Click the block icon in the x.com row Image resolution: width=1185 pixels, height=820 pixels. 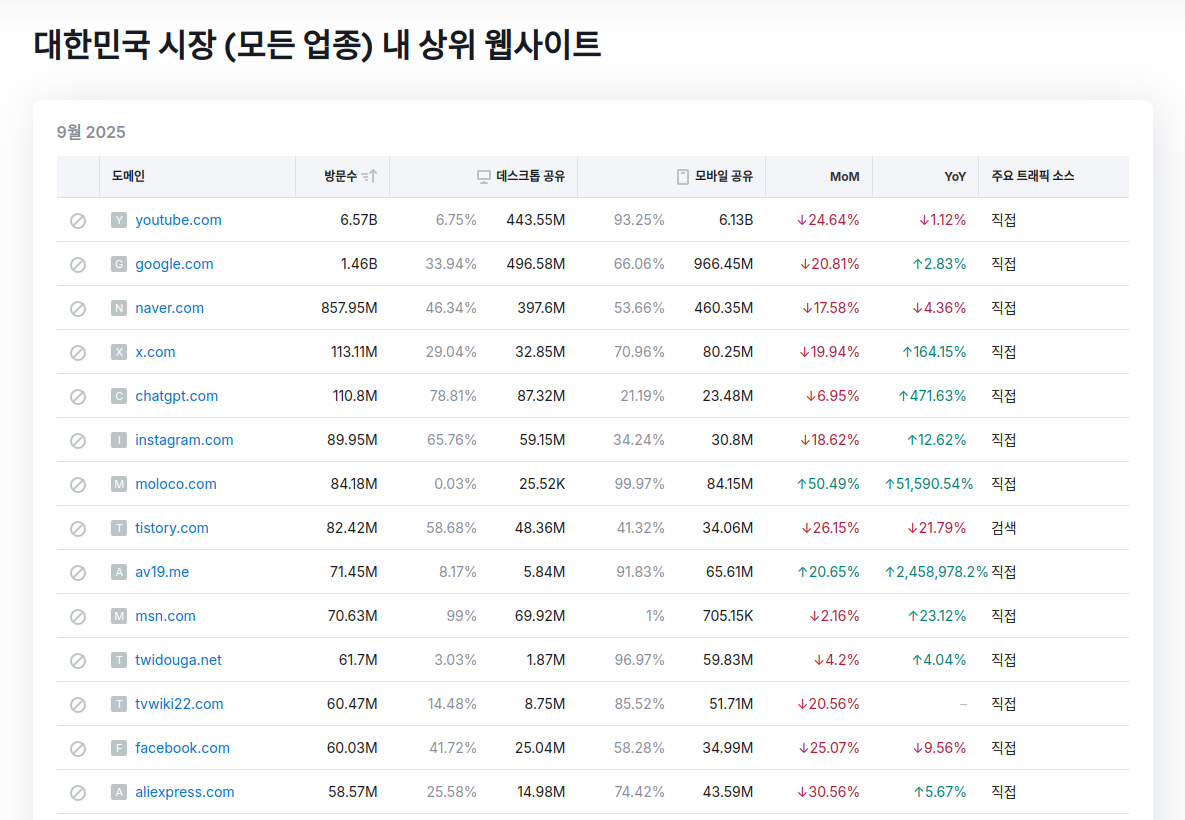pyautogui.click(x=78, y=352)
